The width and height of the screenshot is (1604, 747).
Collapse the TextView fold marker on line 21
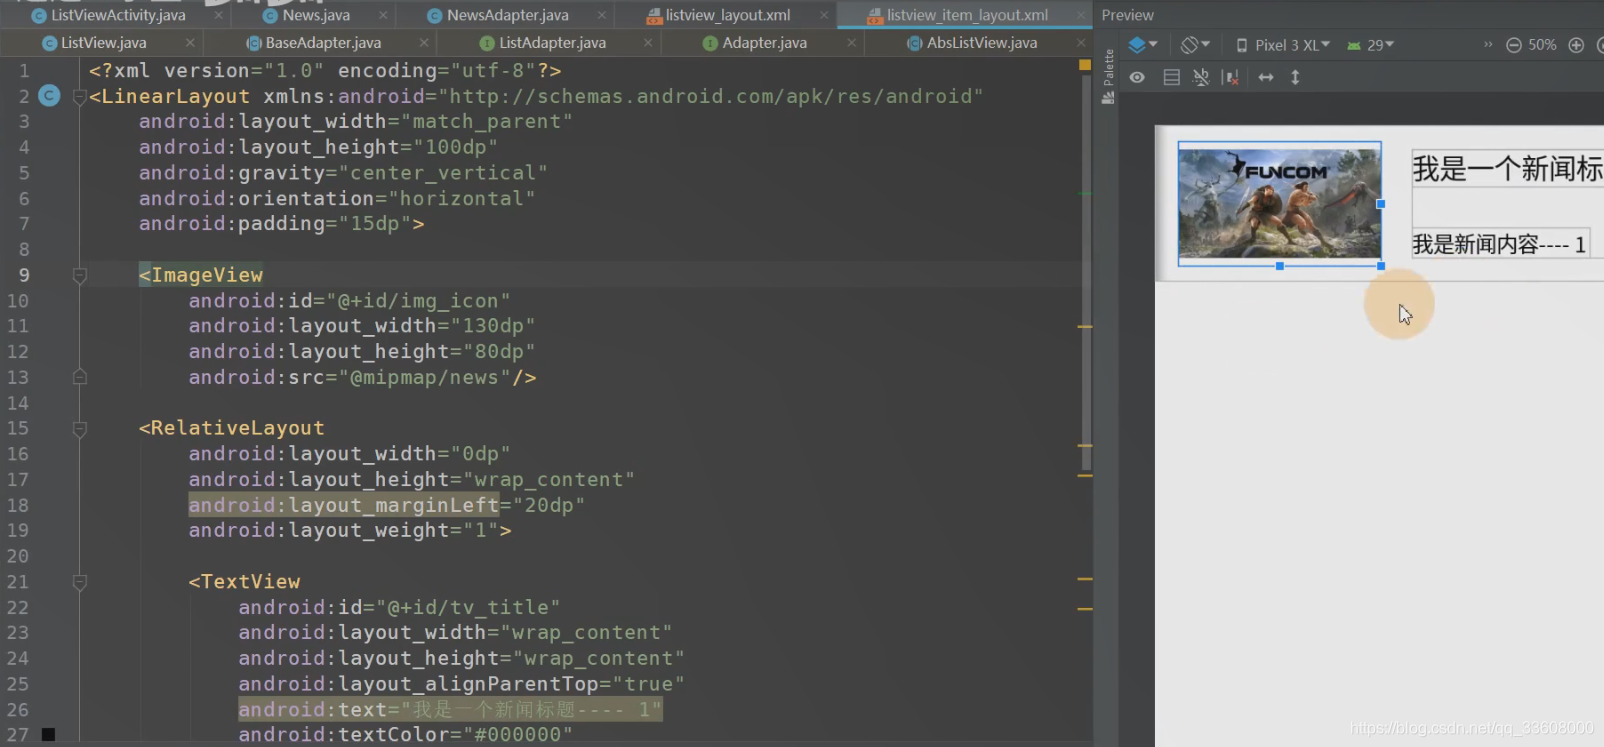point(80,582)
